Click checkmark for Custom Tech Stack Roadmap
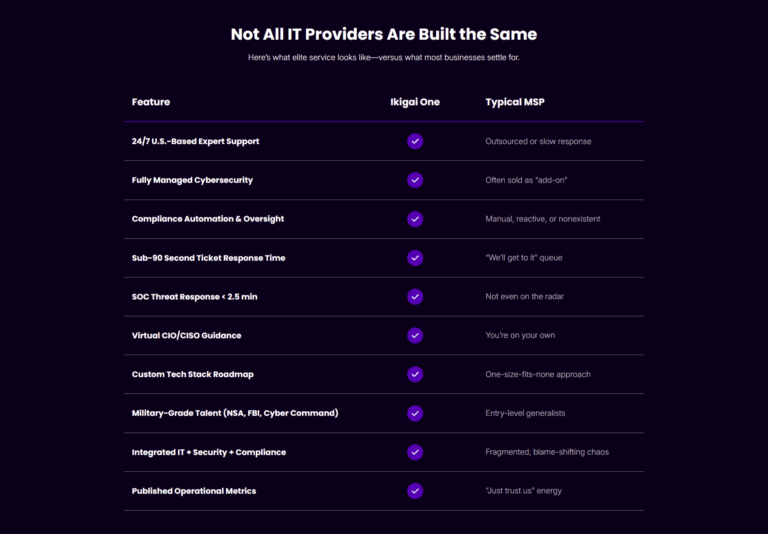The image size is (768, 534). (415, 374)
